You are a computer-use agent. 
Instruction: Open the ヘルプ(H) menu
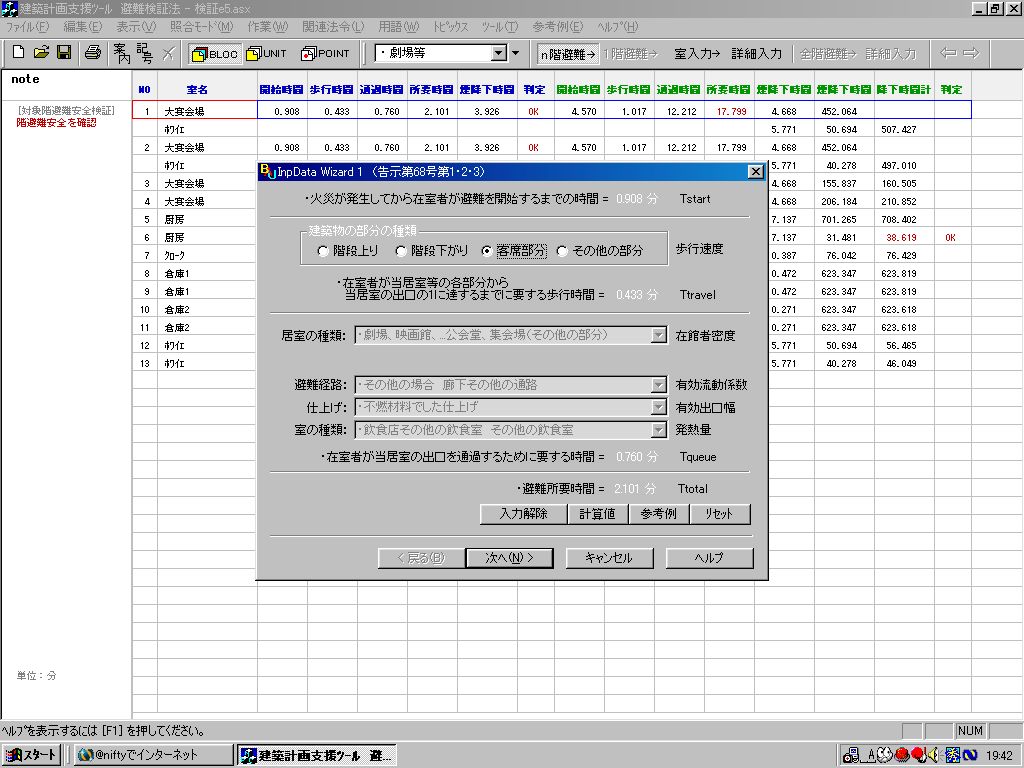(x=617, y=27)
